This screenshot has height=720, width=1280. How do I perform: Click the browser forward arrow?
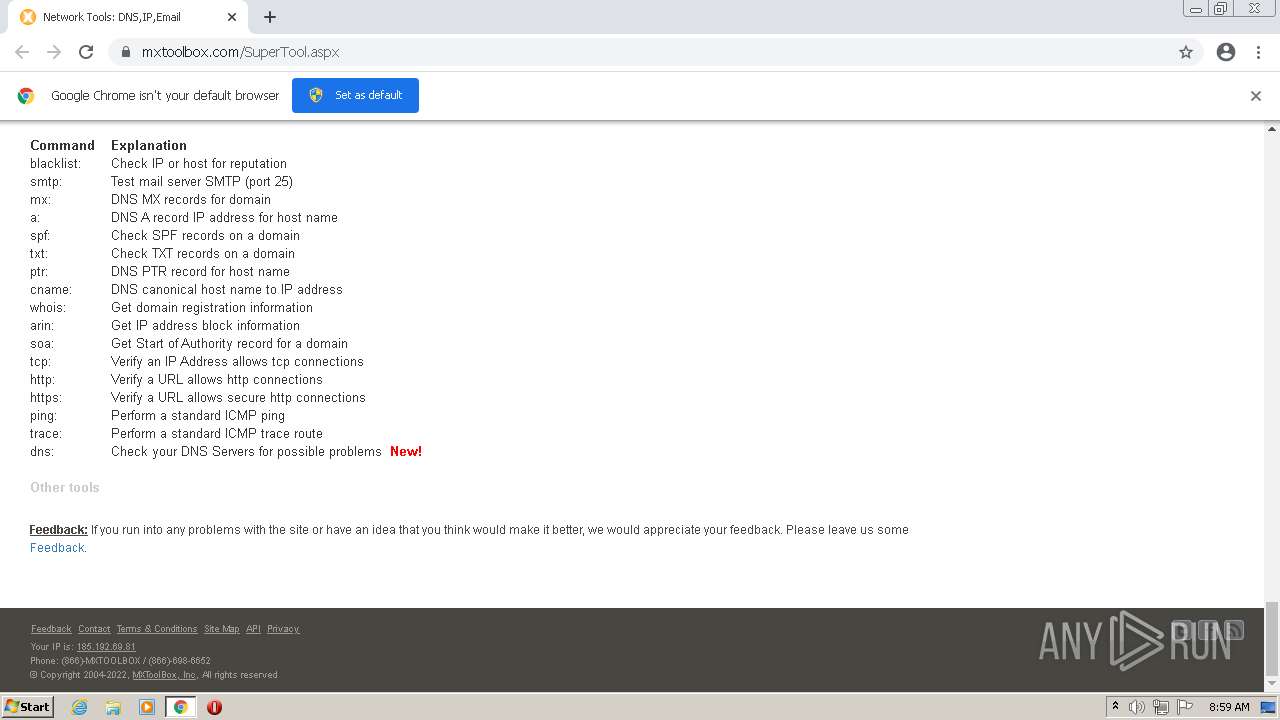click(54, 52)
